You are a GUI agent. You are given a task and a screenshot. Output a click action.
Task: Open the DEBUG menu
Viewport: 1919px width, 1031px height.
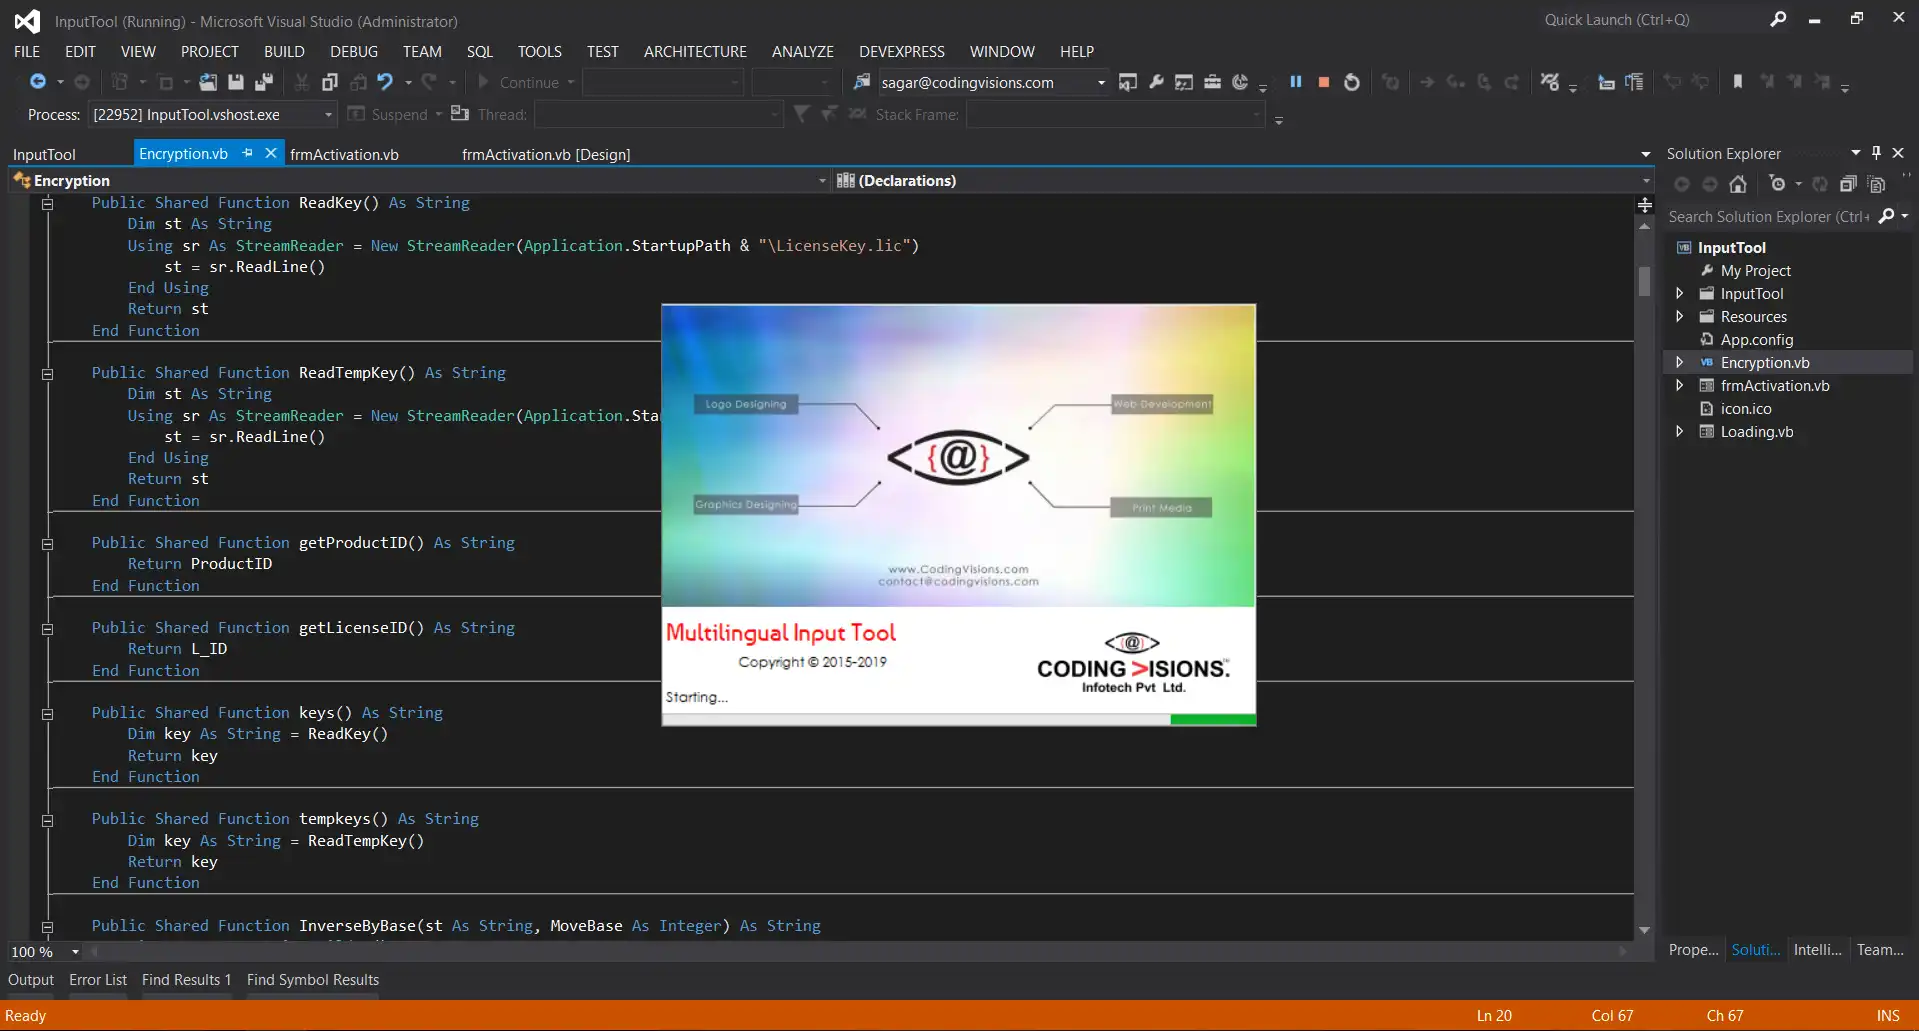[x=354, y=51]
